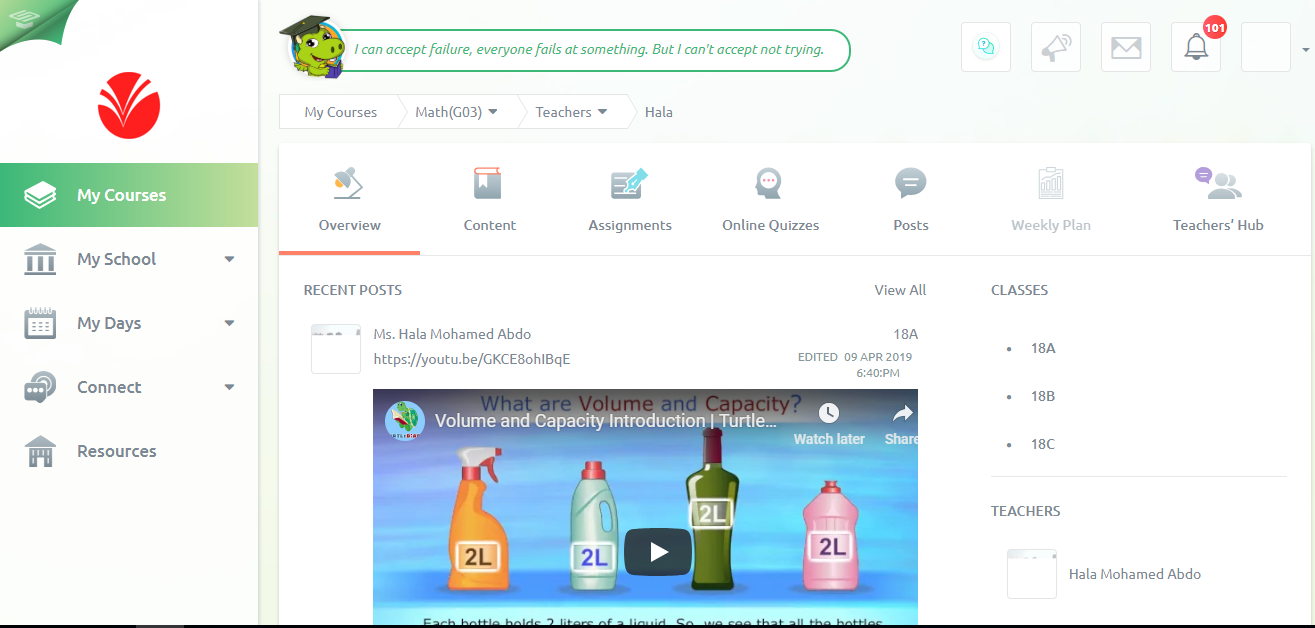Image resolution: width=1315 pixels, height=628 pixels.
Task: Open the chat bubbles icon in header
Action: coord(986,47)
